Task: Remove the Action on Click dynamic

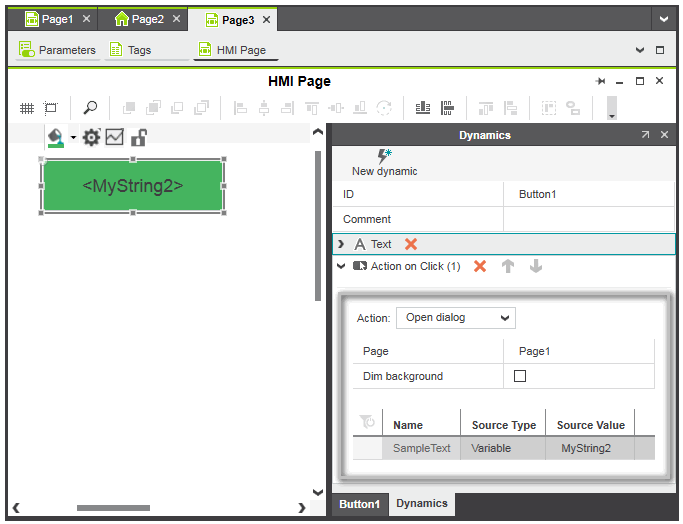Action: [x=480, y=266]
